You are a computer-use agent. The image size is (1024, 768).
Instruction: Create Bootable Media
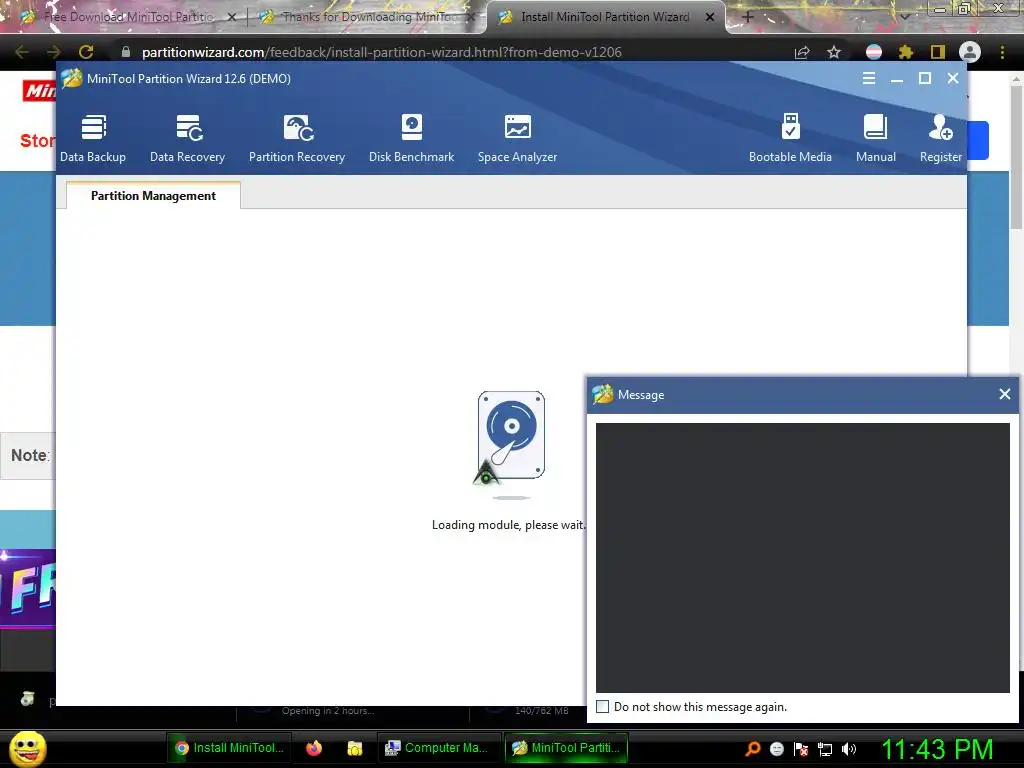(790, 138)
